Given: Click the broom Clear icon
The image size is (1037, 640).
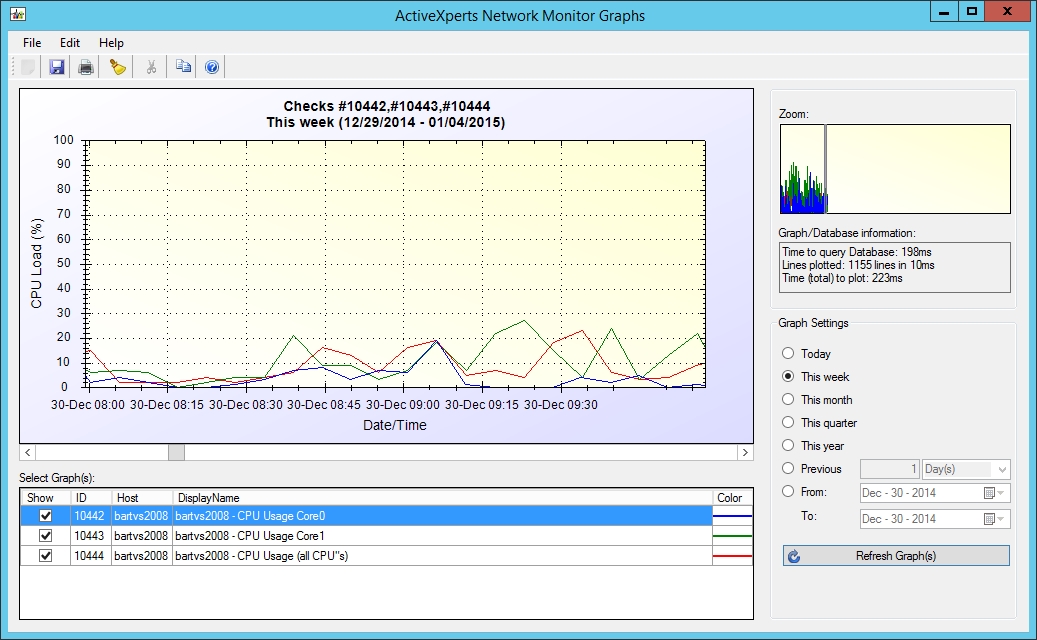Looking at the screenshot, I should [x=118, y=67].
